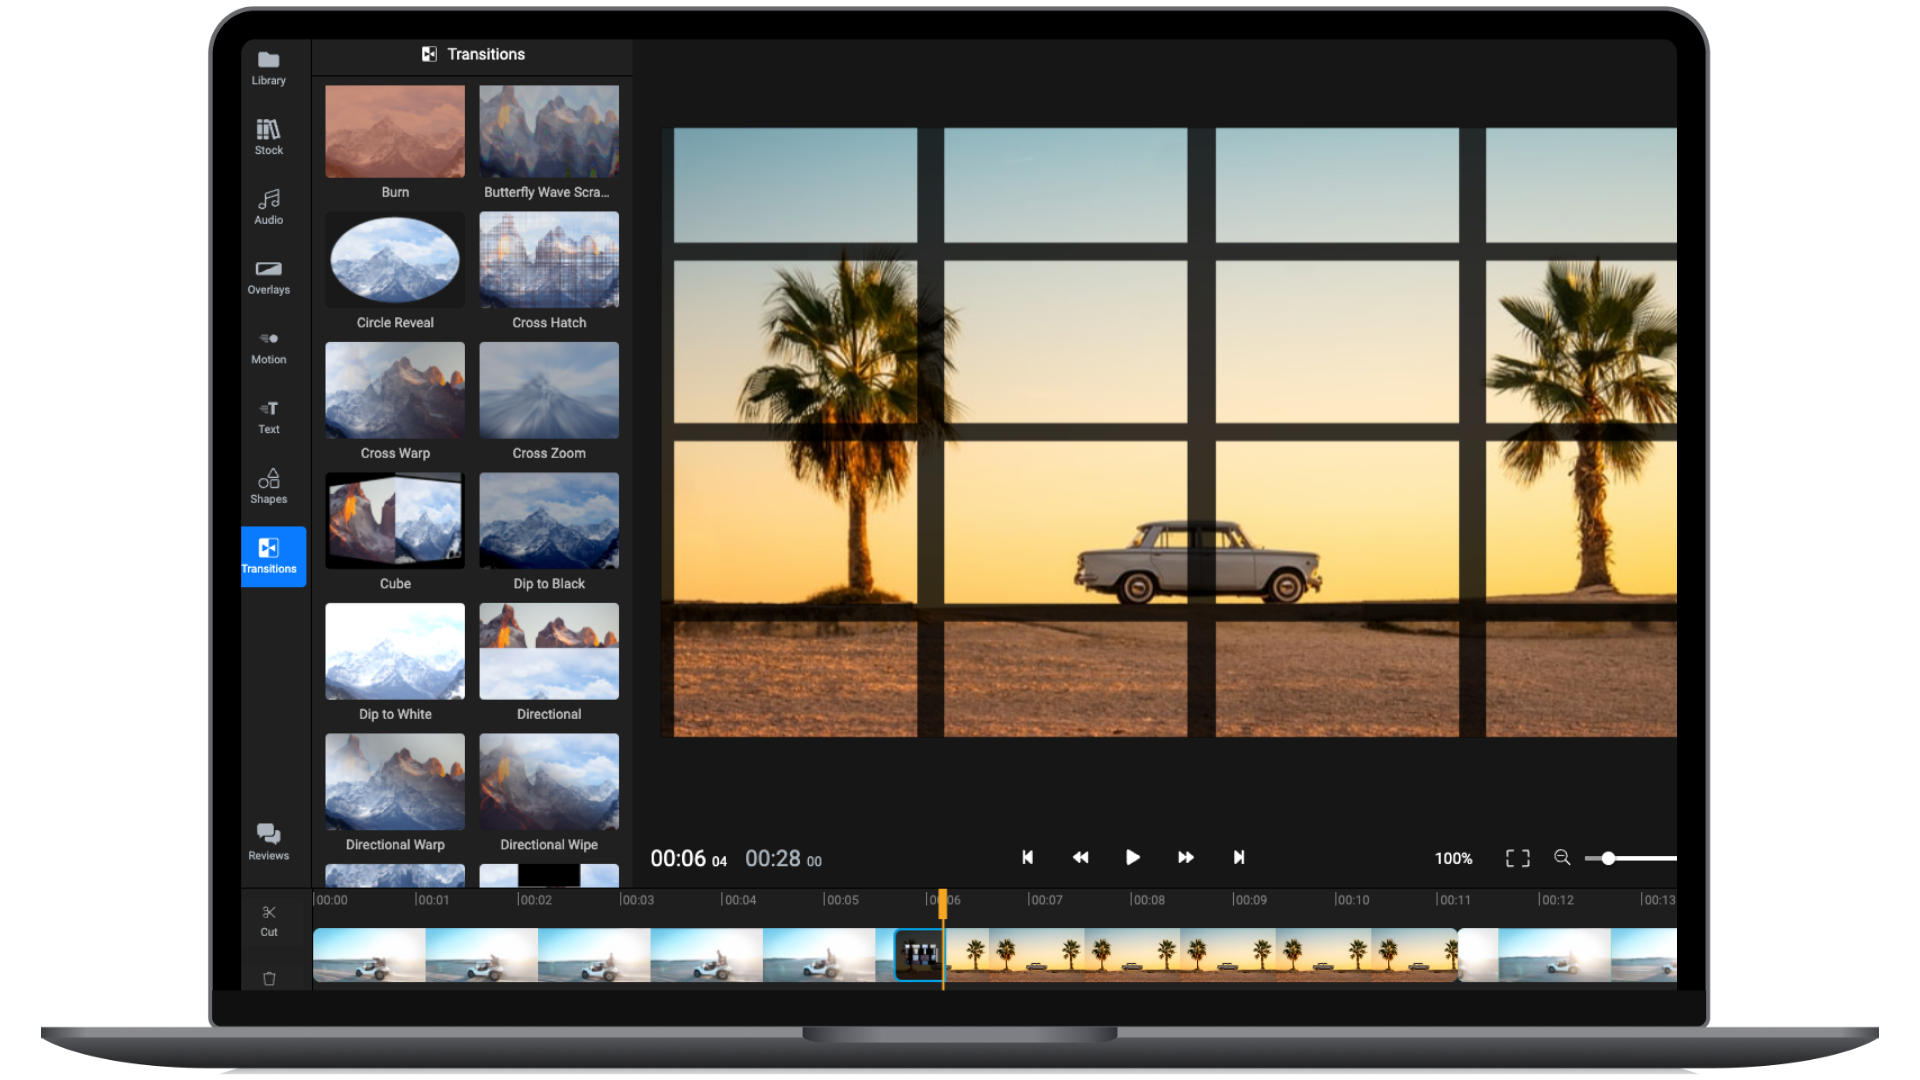
Task: Click play button in timeline controls
Action: [1131, 857]
